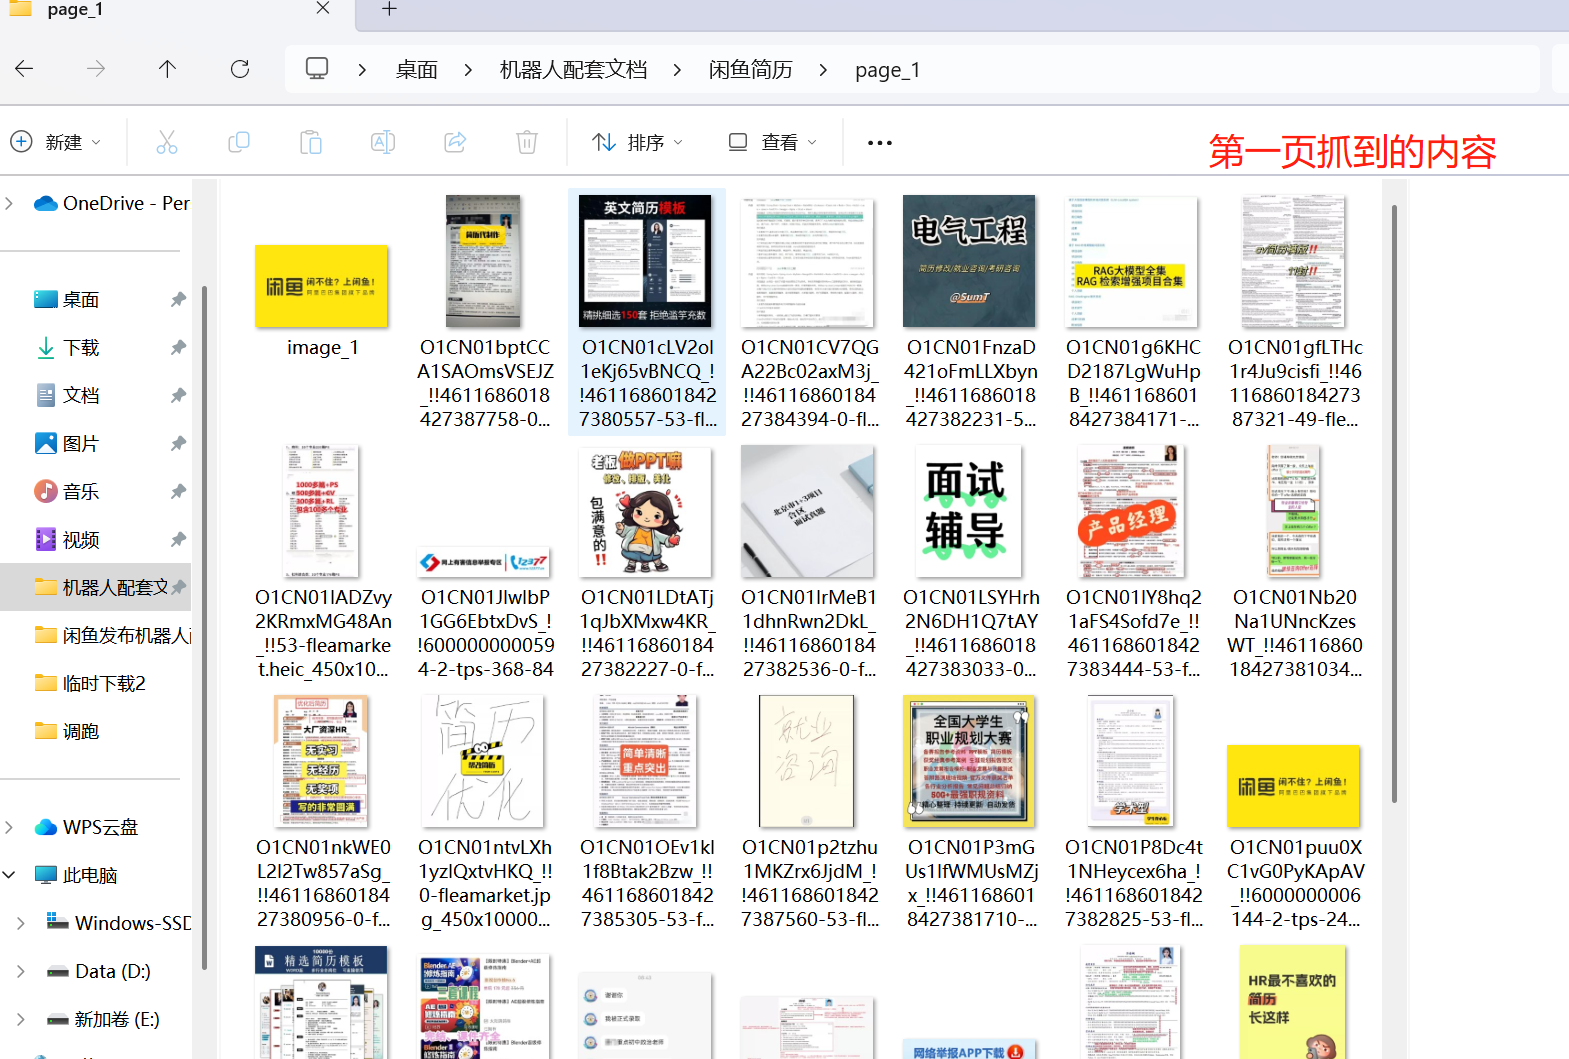Click the Share icon in toolbar
This screenshot has width=1569, height=1059.
pos(455,143)
